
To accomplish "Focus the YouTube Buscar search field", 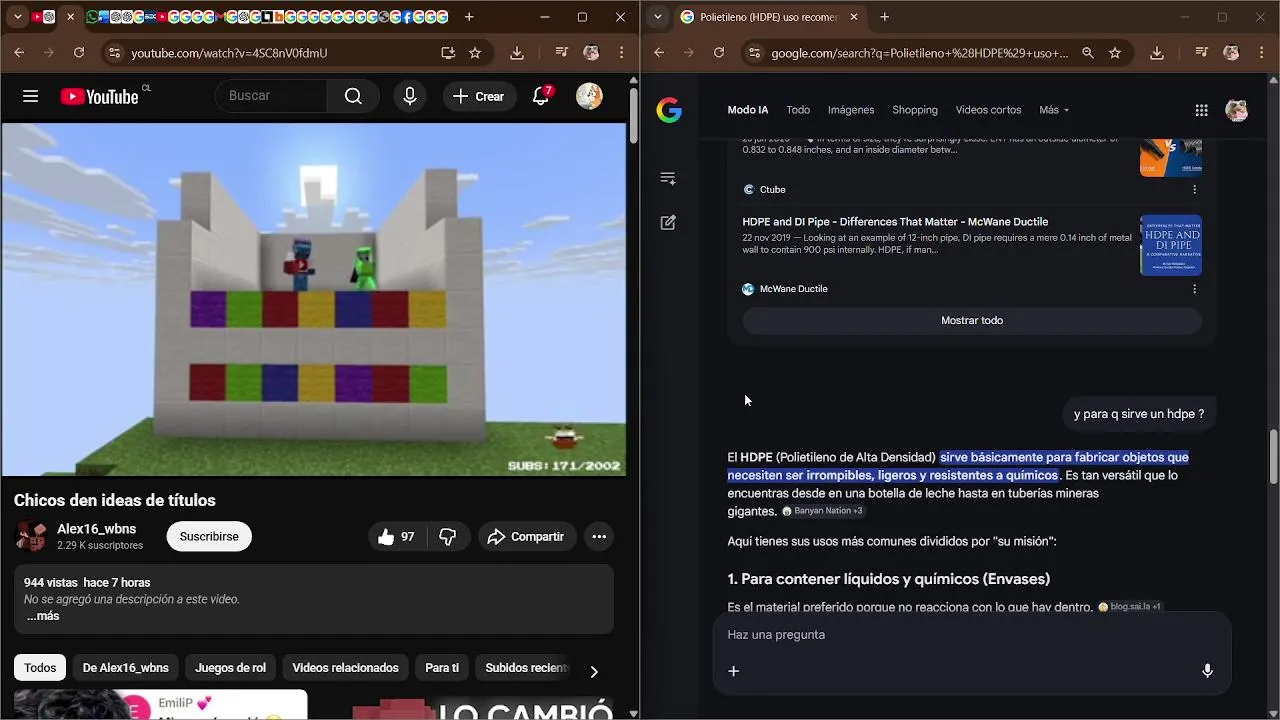I will coord(272,96).
